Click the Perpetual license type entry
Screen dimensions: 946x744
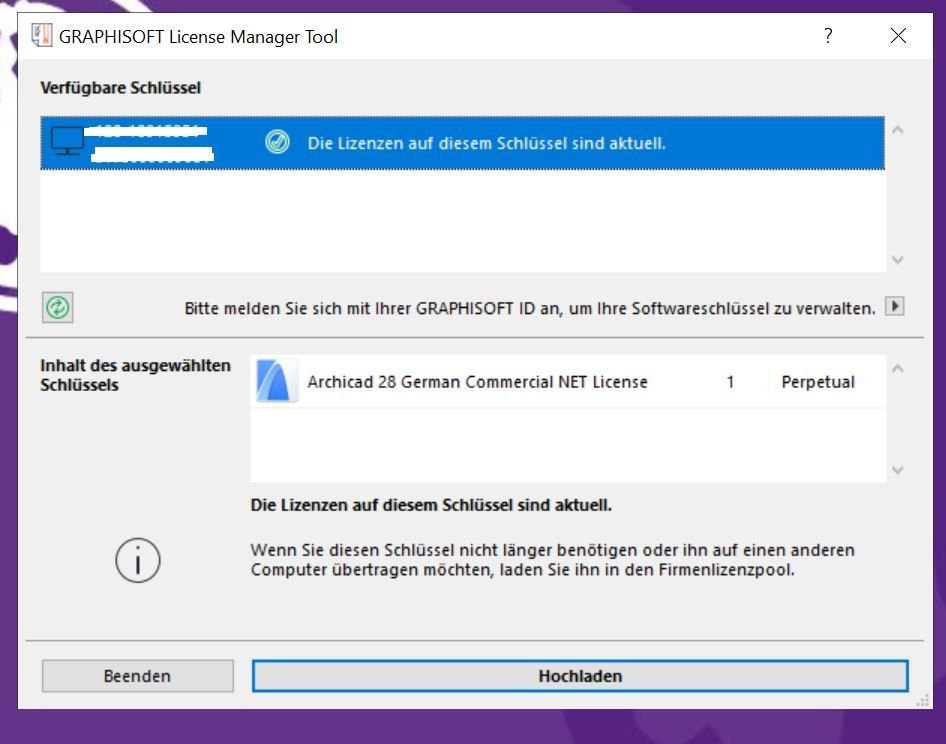818,382
